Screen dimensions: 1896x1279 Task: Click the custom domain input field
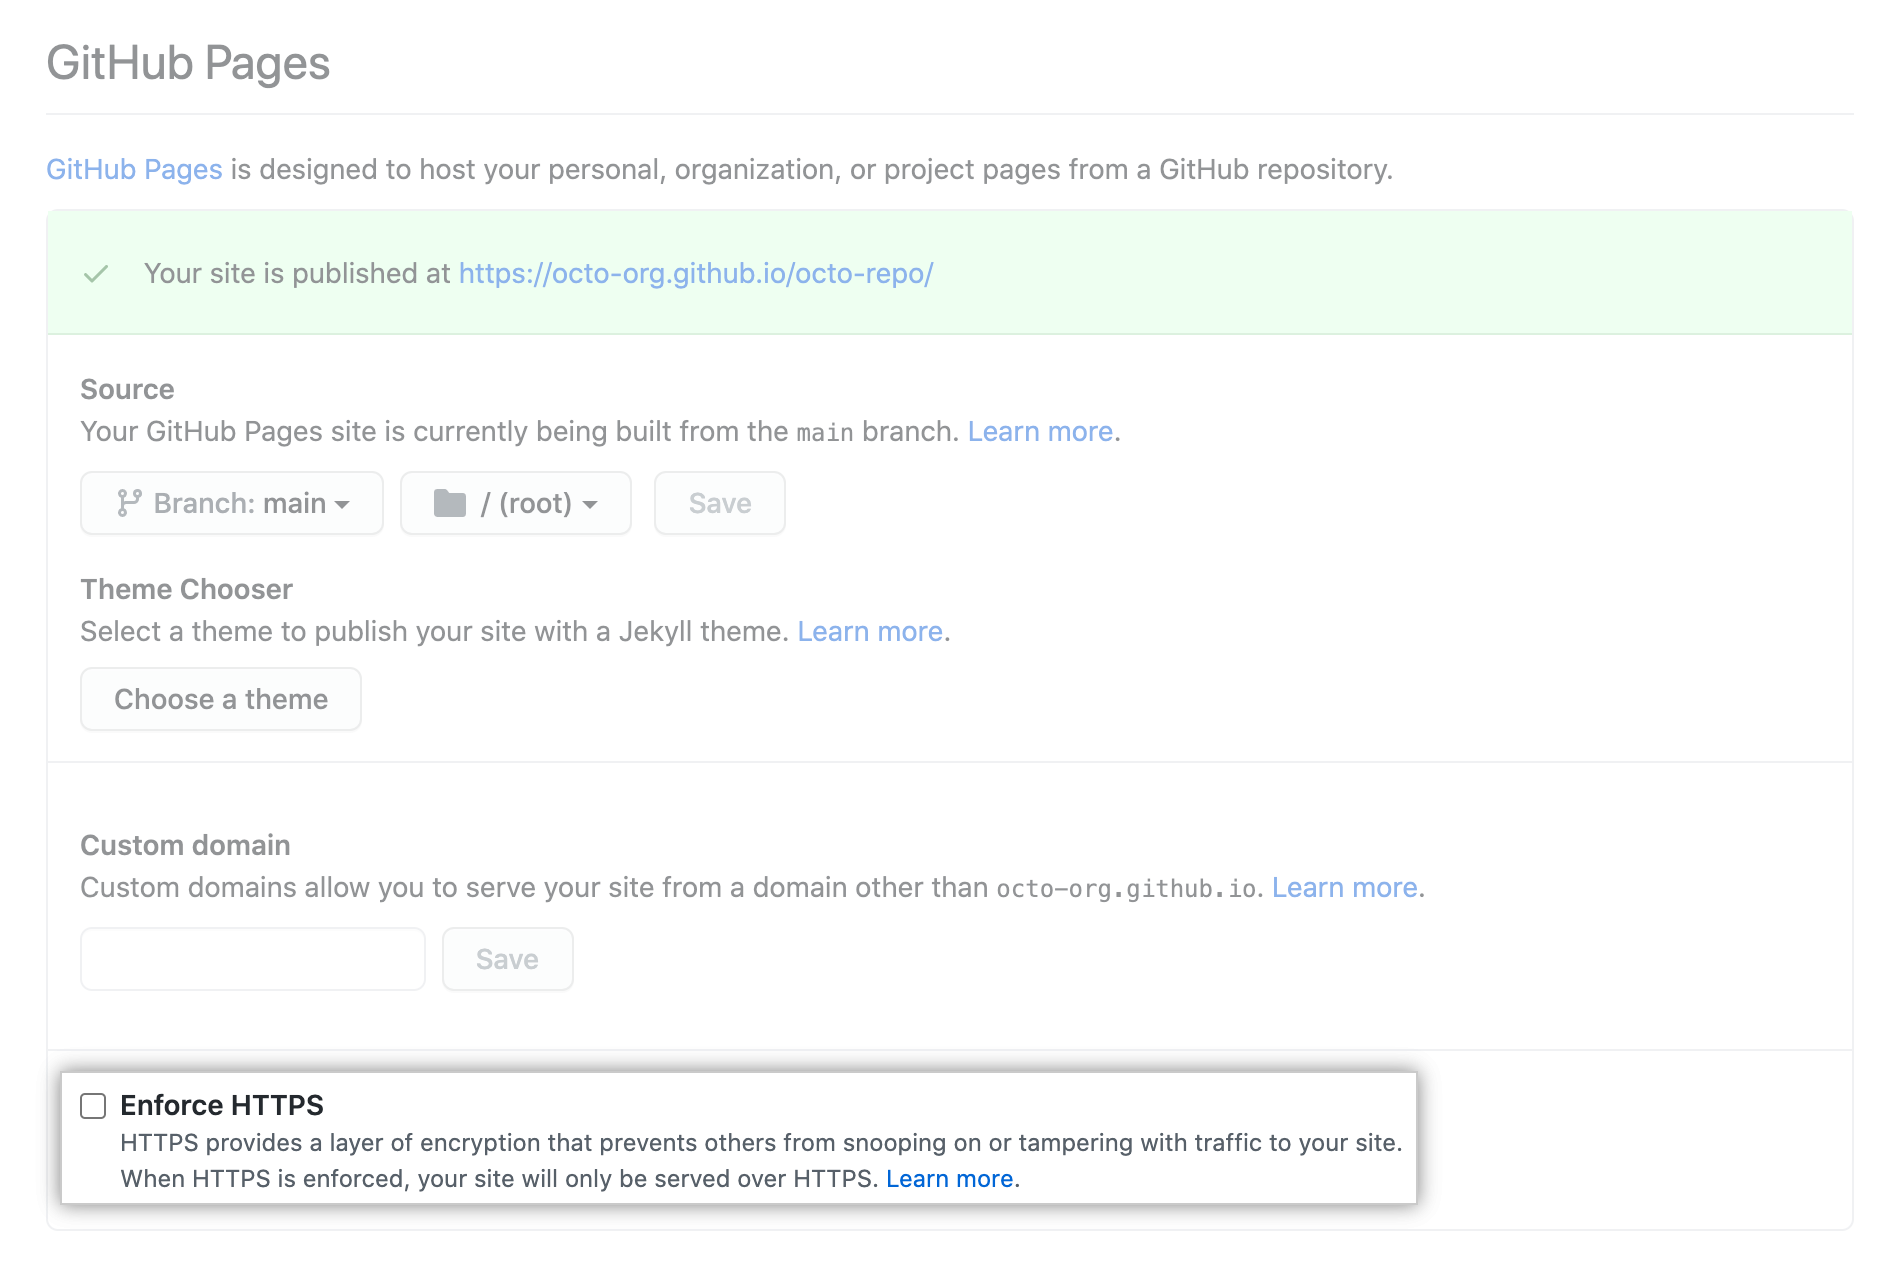(x=251, y=959)
